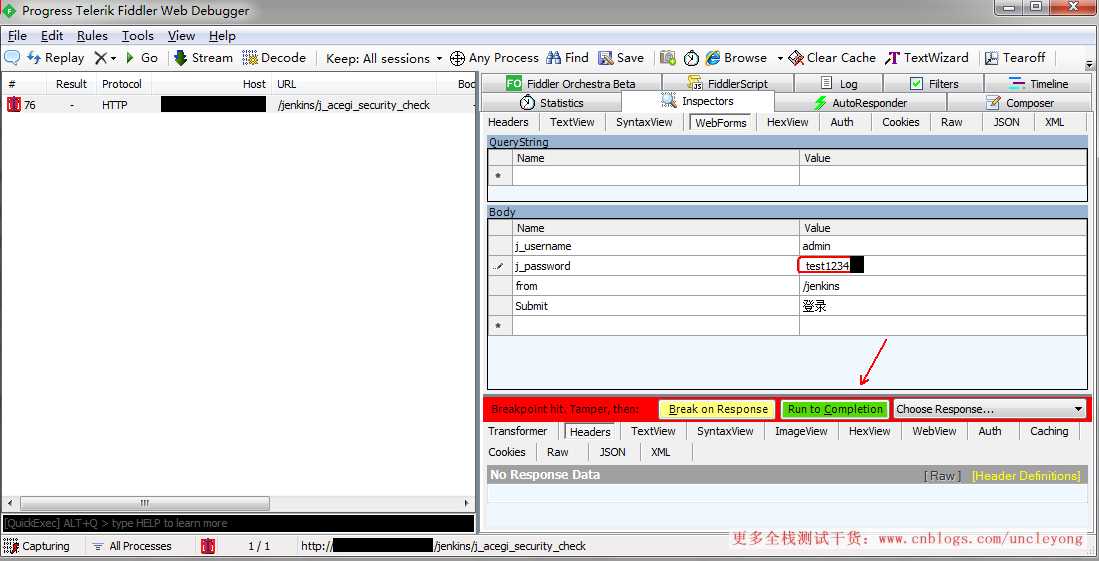
Task: Click scroll right arrow of session list
Action: [467, 503]
